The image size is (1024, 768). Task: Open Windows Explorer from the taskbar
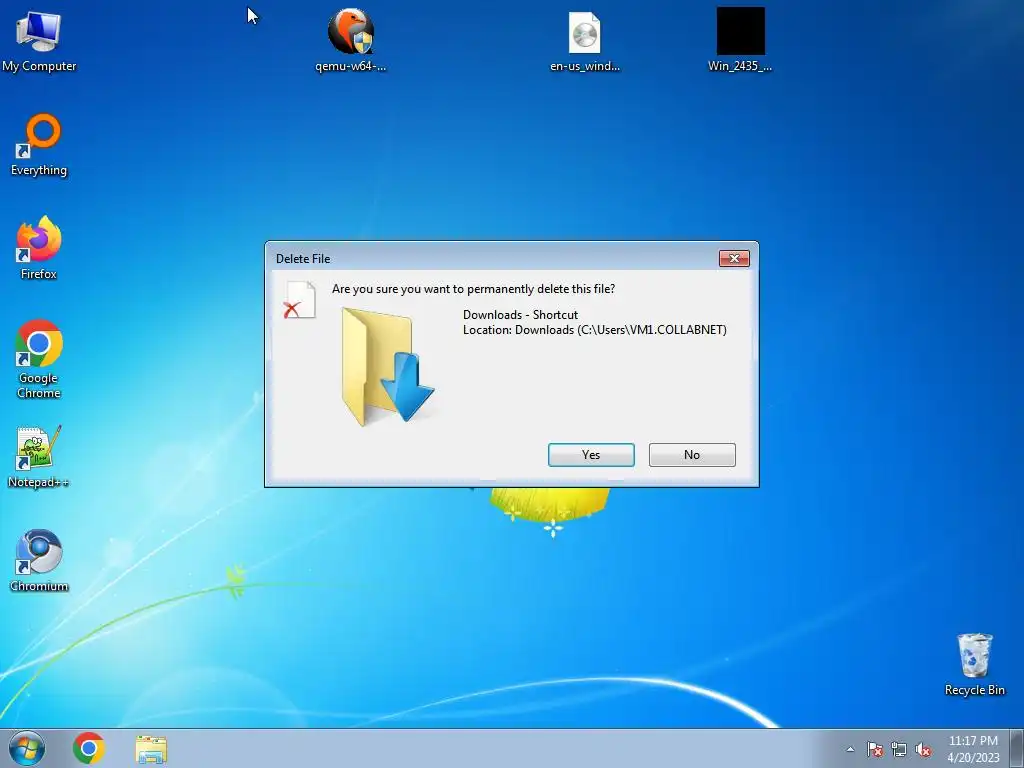tap(151, 749)
